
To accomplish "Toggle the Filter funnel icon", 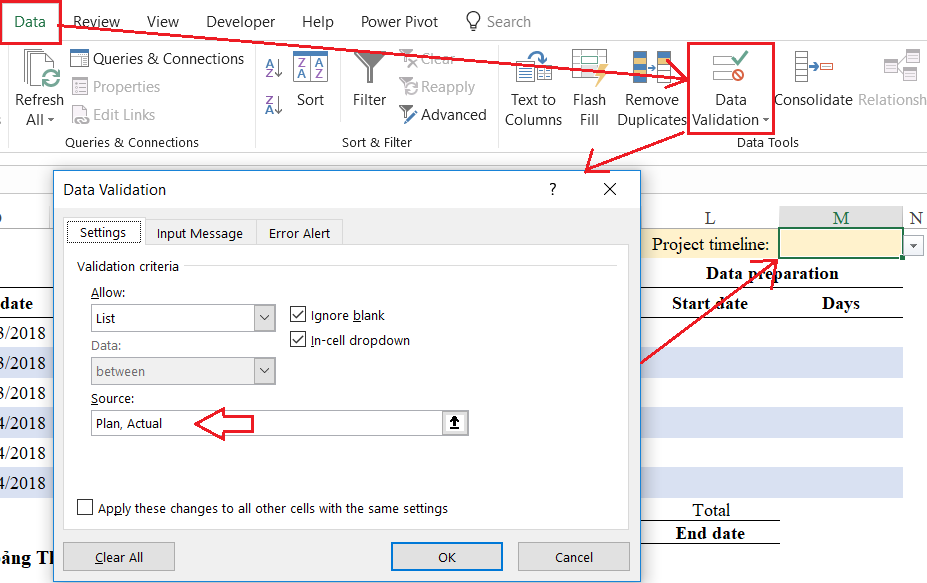I will pyautogui.click(x=369, y=66).
